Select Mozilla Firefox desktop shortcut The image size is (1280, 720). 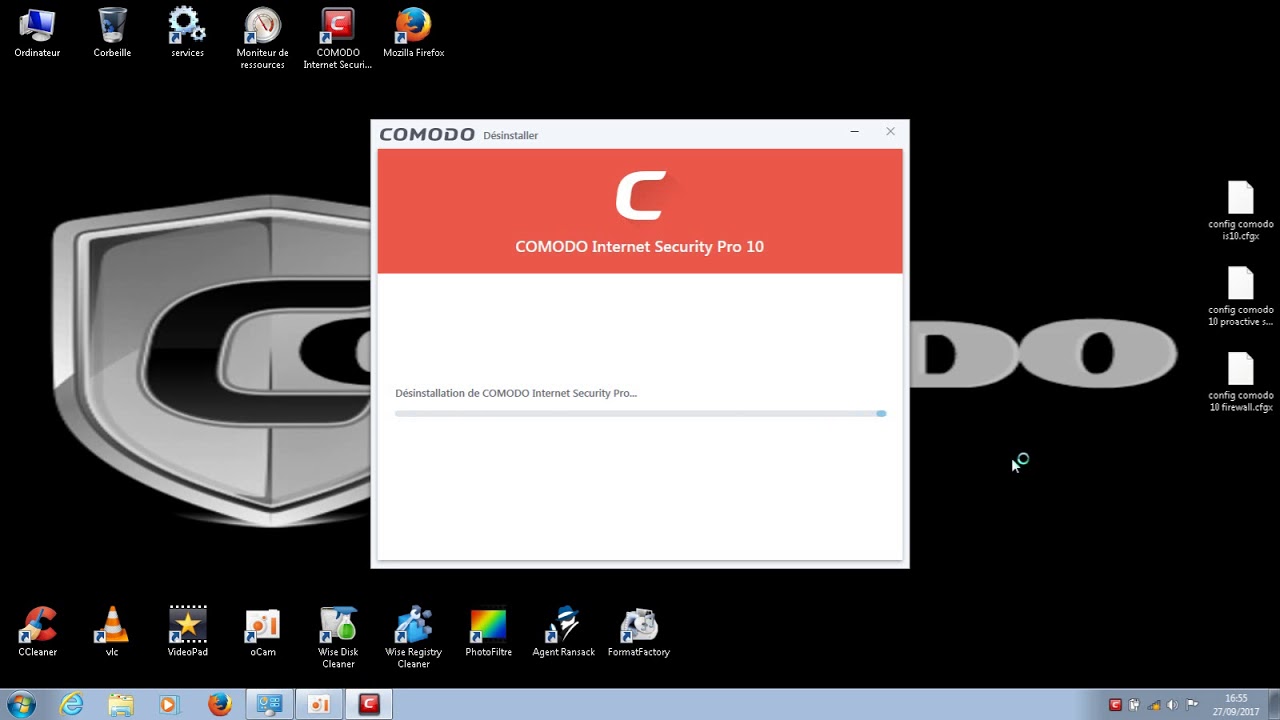(413, 33)
